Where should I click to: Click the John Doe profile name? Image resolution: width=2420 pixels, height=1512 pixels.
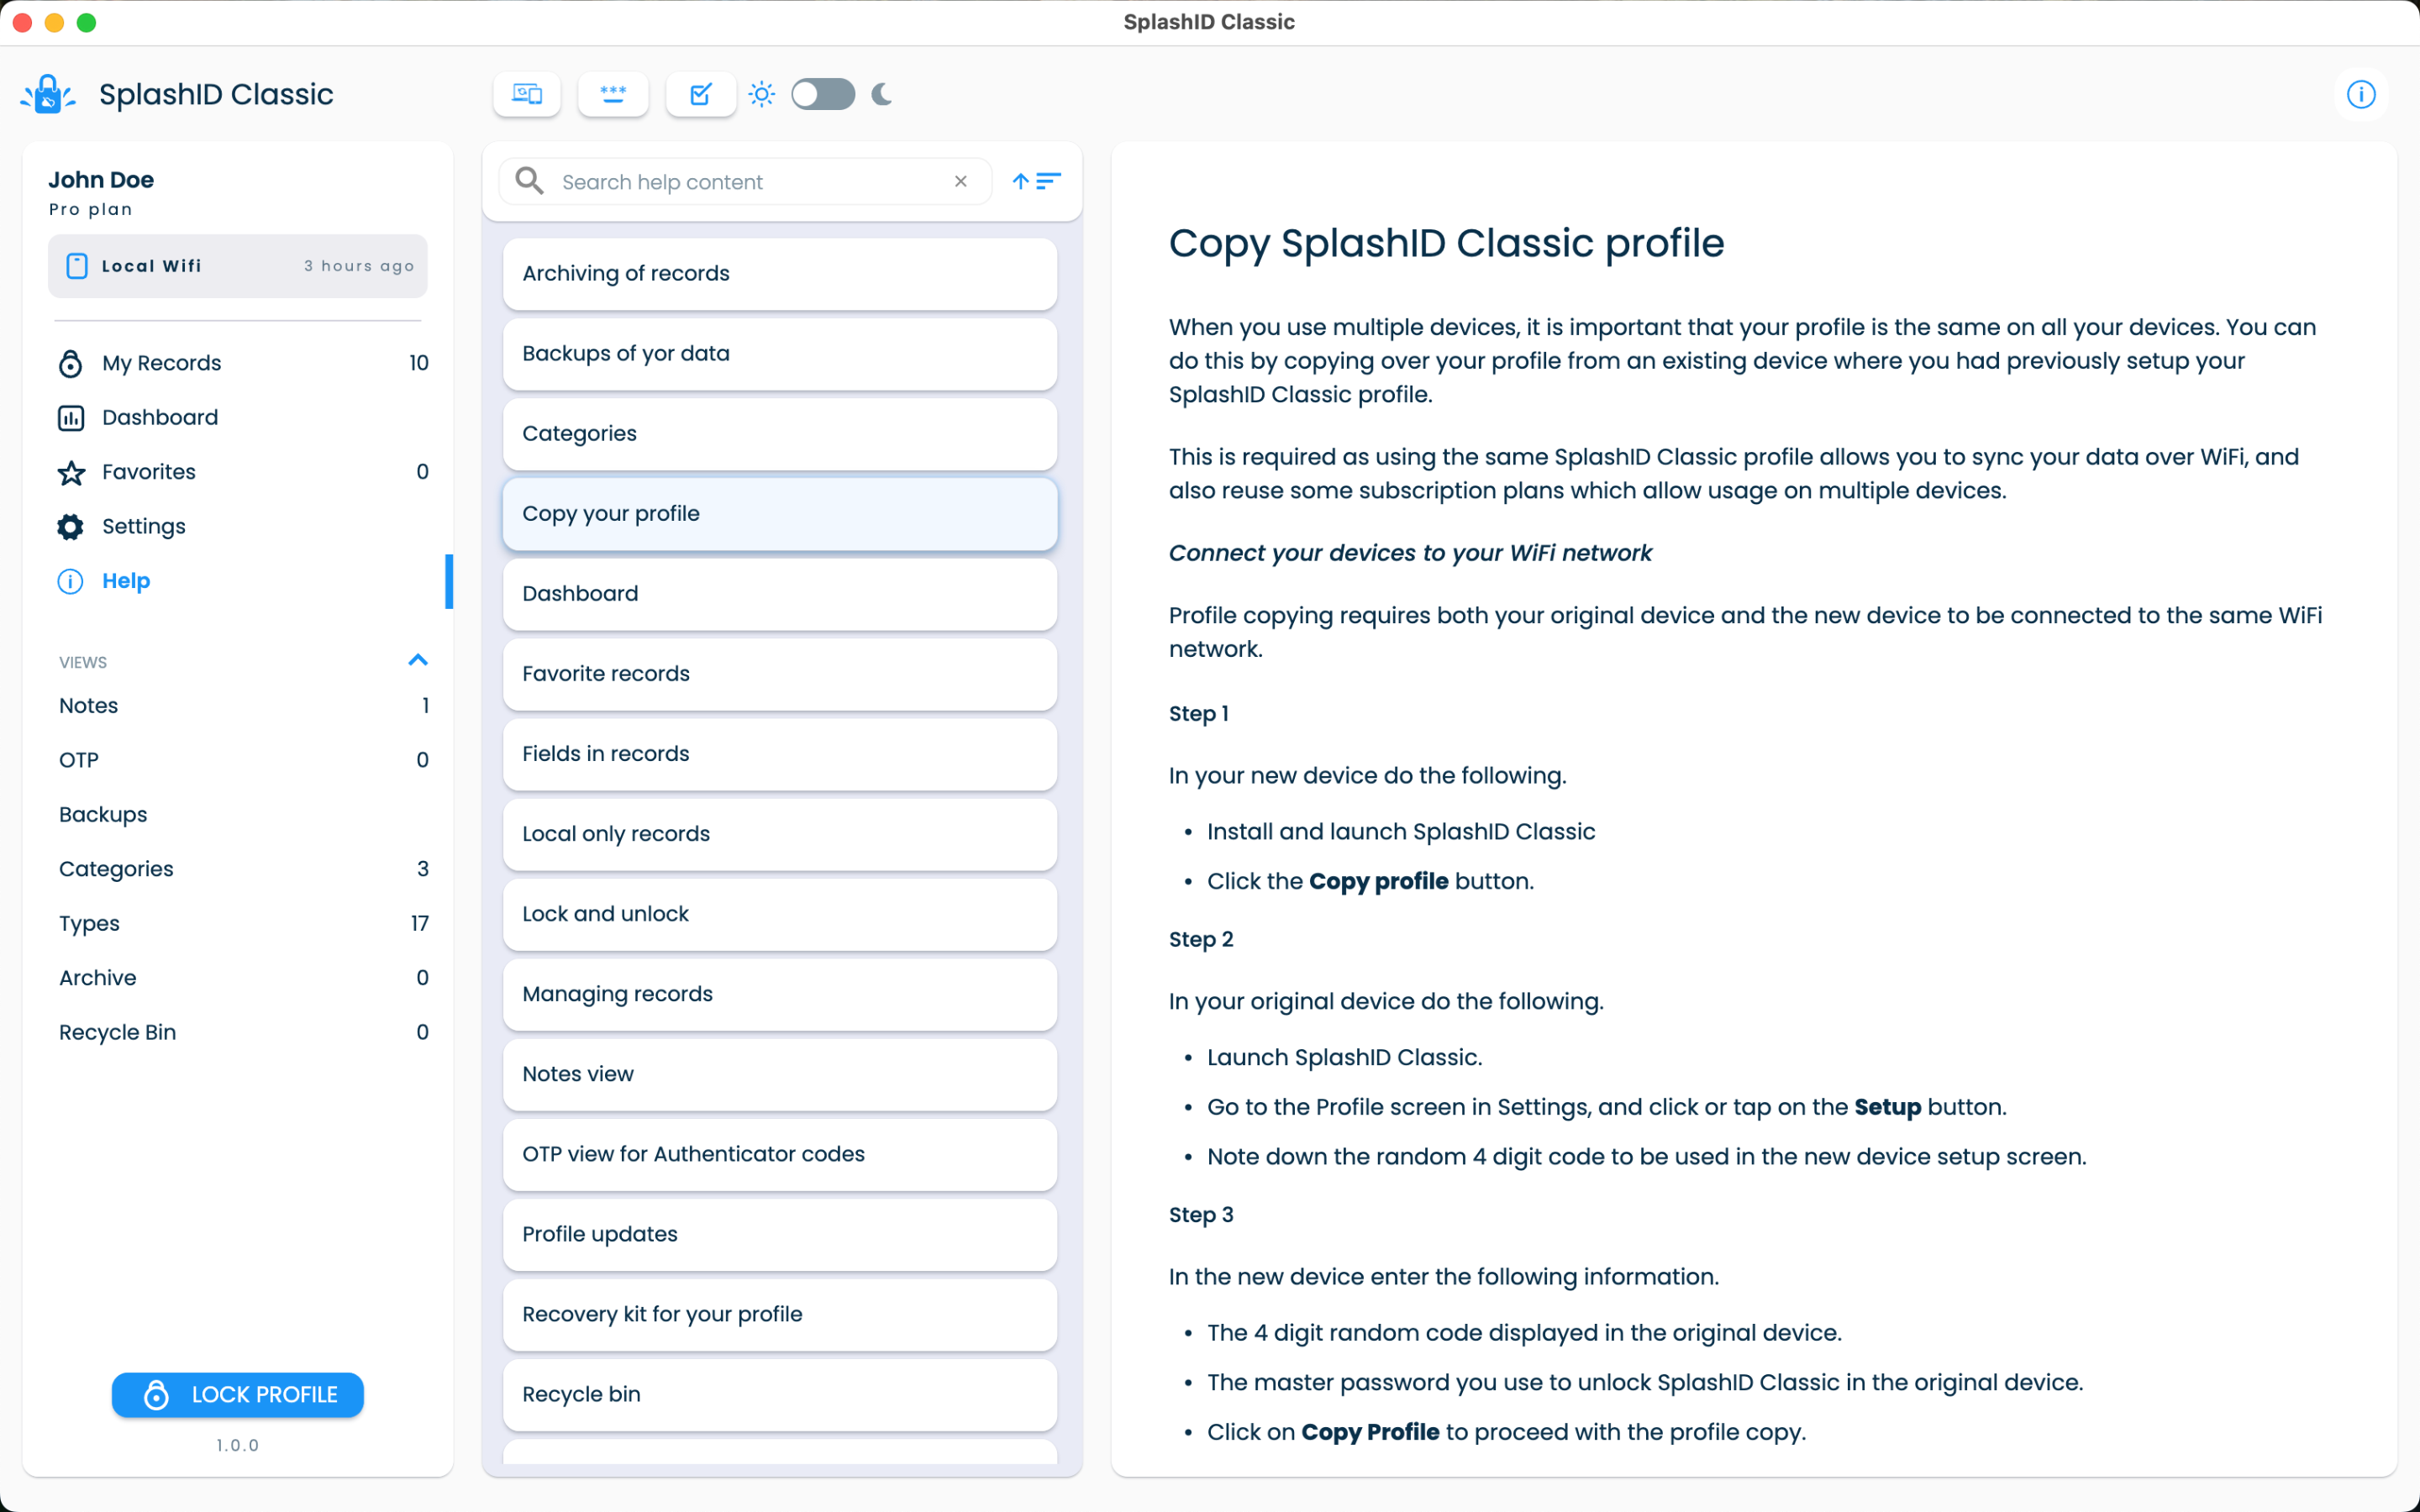(x=101, y=180)
